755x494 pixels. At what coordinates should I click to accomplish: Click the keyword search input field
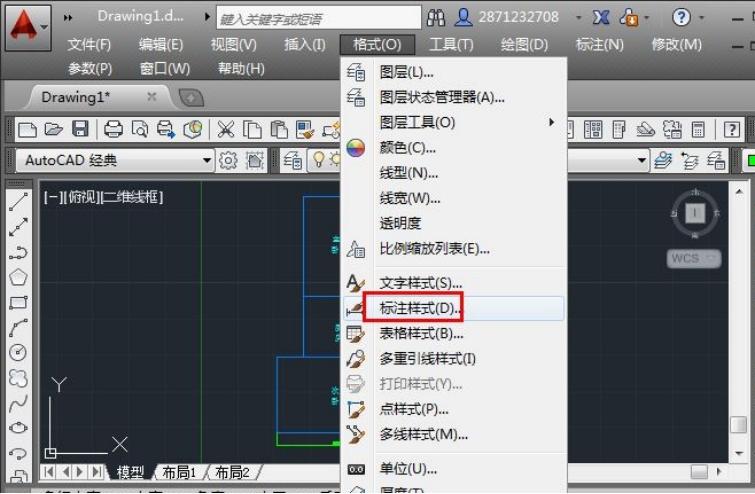point(319,18)
